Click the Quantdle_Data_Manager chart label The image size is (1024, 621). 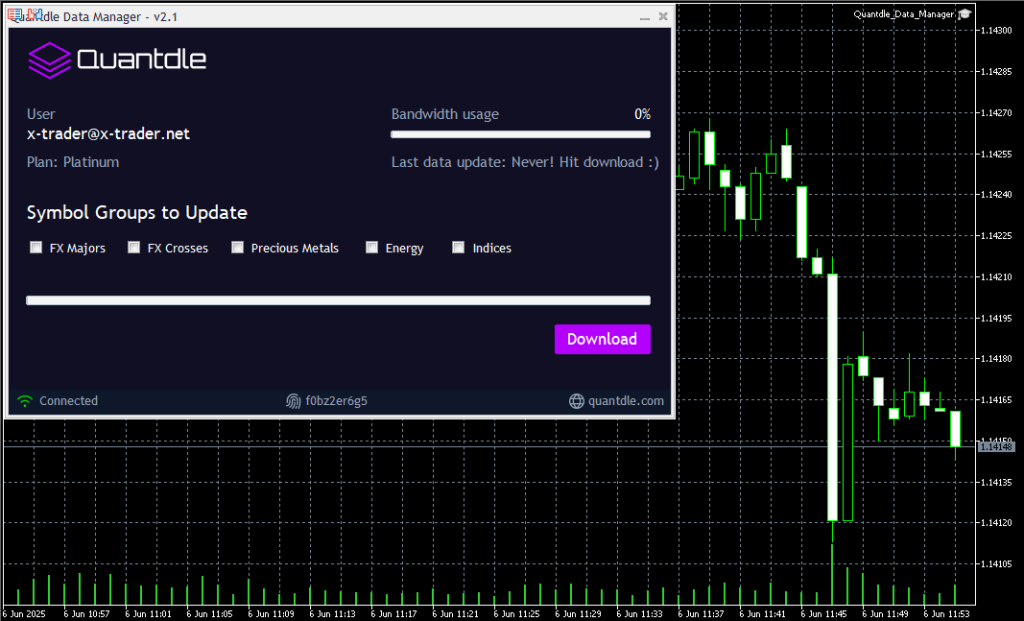[x=904, y=14]
